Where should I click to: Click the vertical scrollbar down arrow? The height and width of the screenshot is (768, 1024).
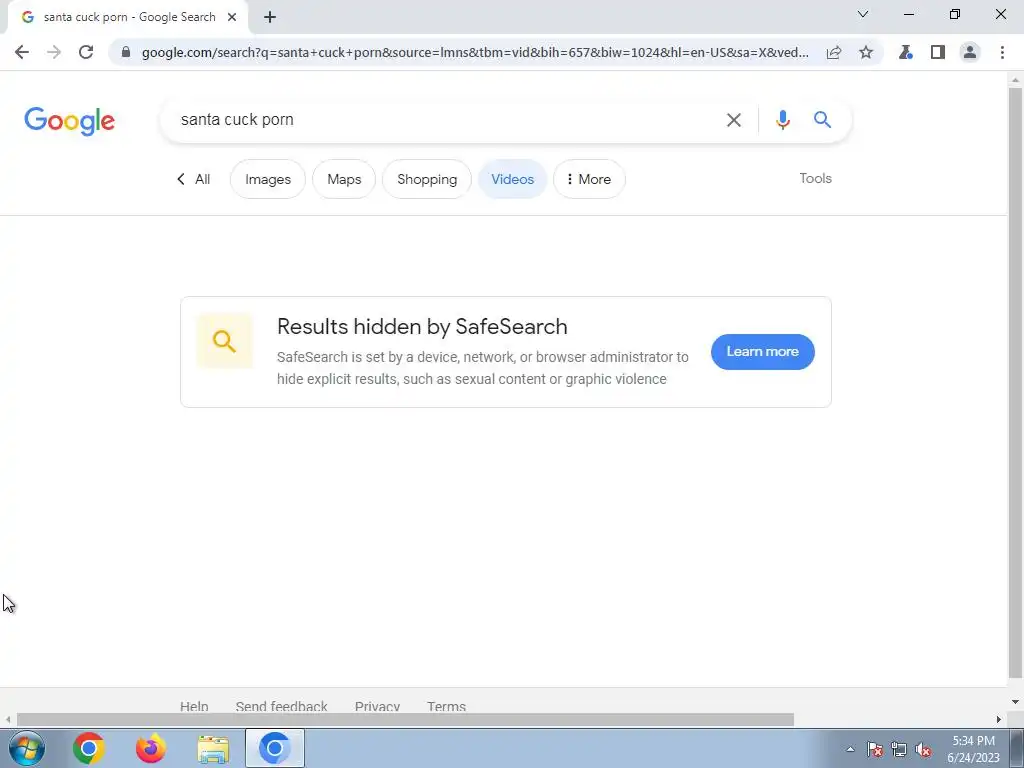point(1015,702)
